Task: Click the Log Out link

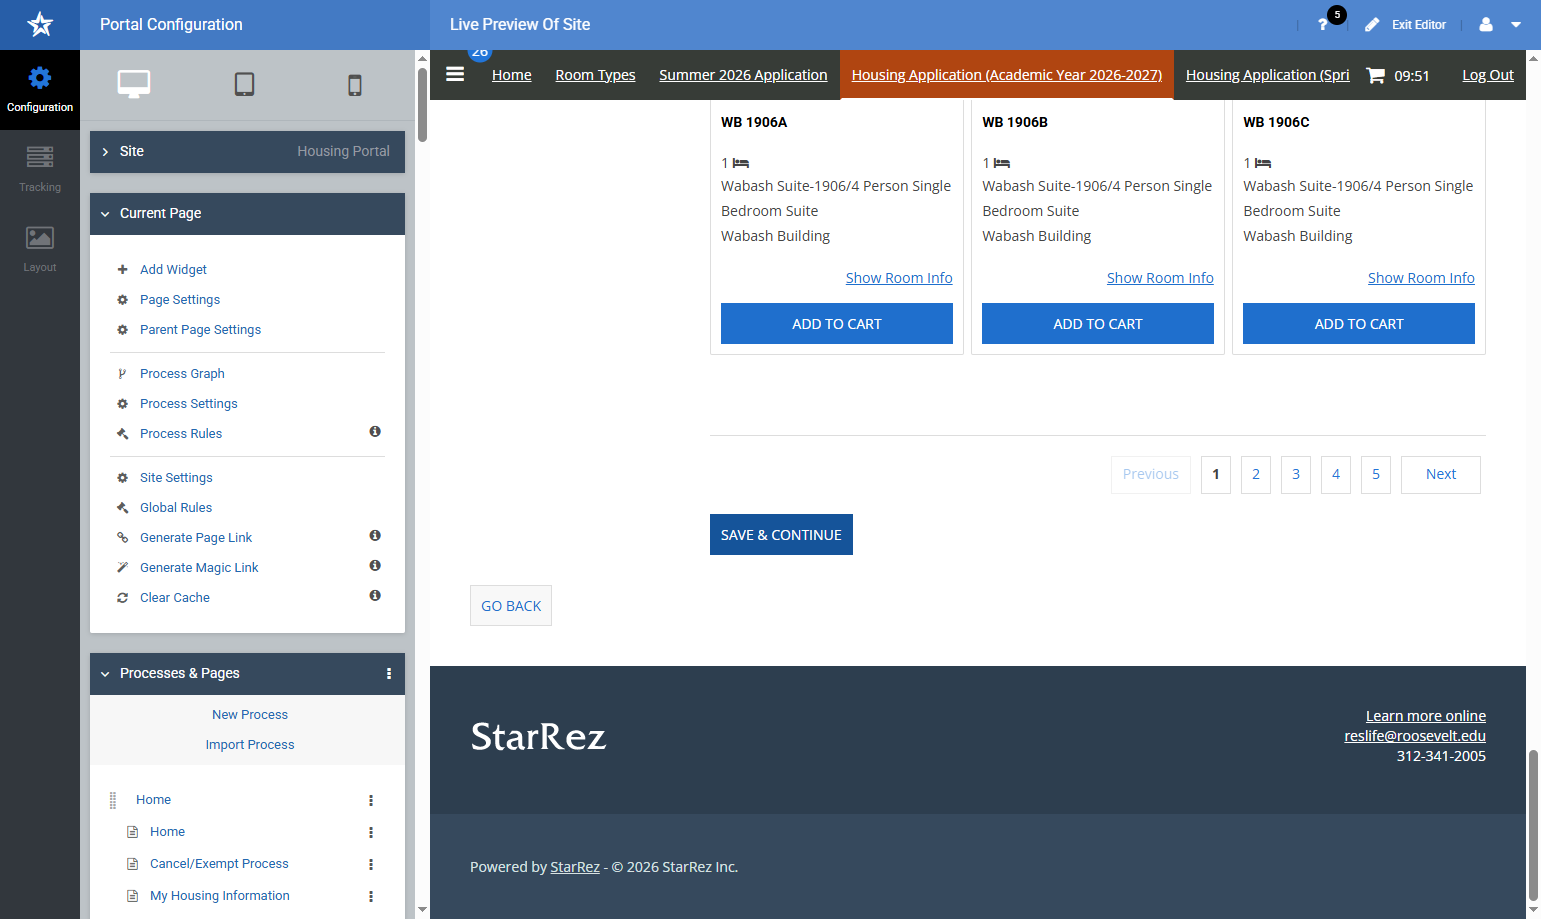Action: 1488,75
